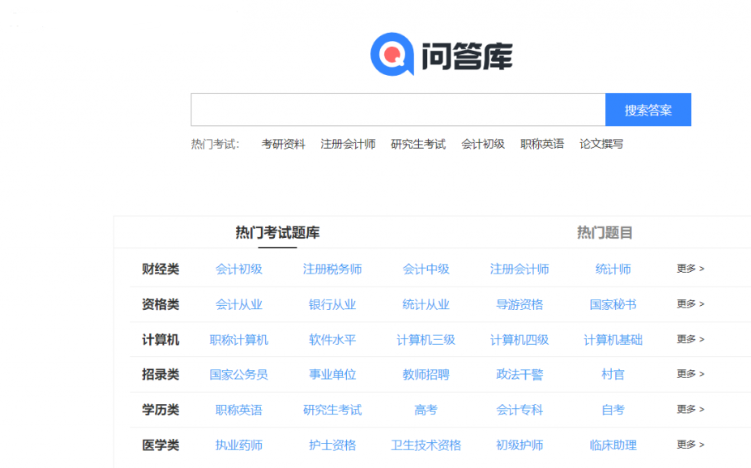
Task: Open the 村官 question bank
Action: tap(613, 375)
